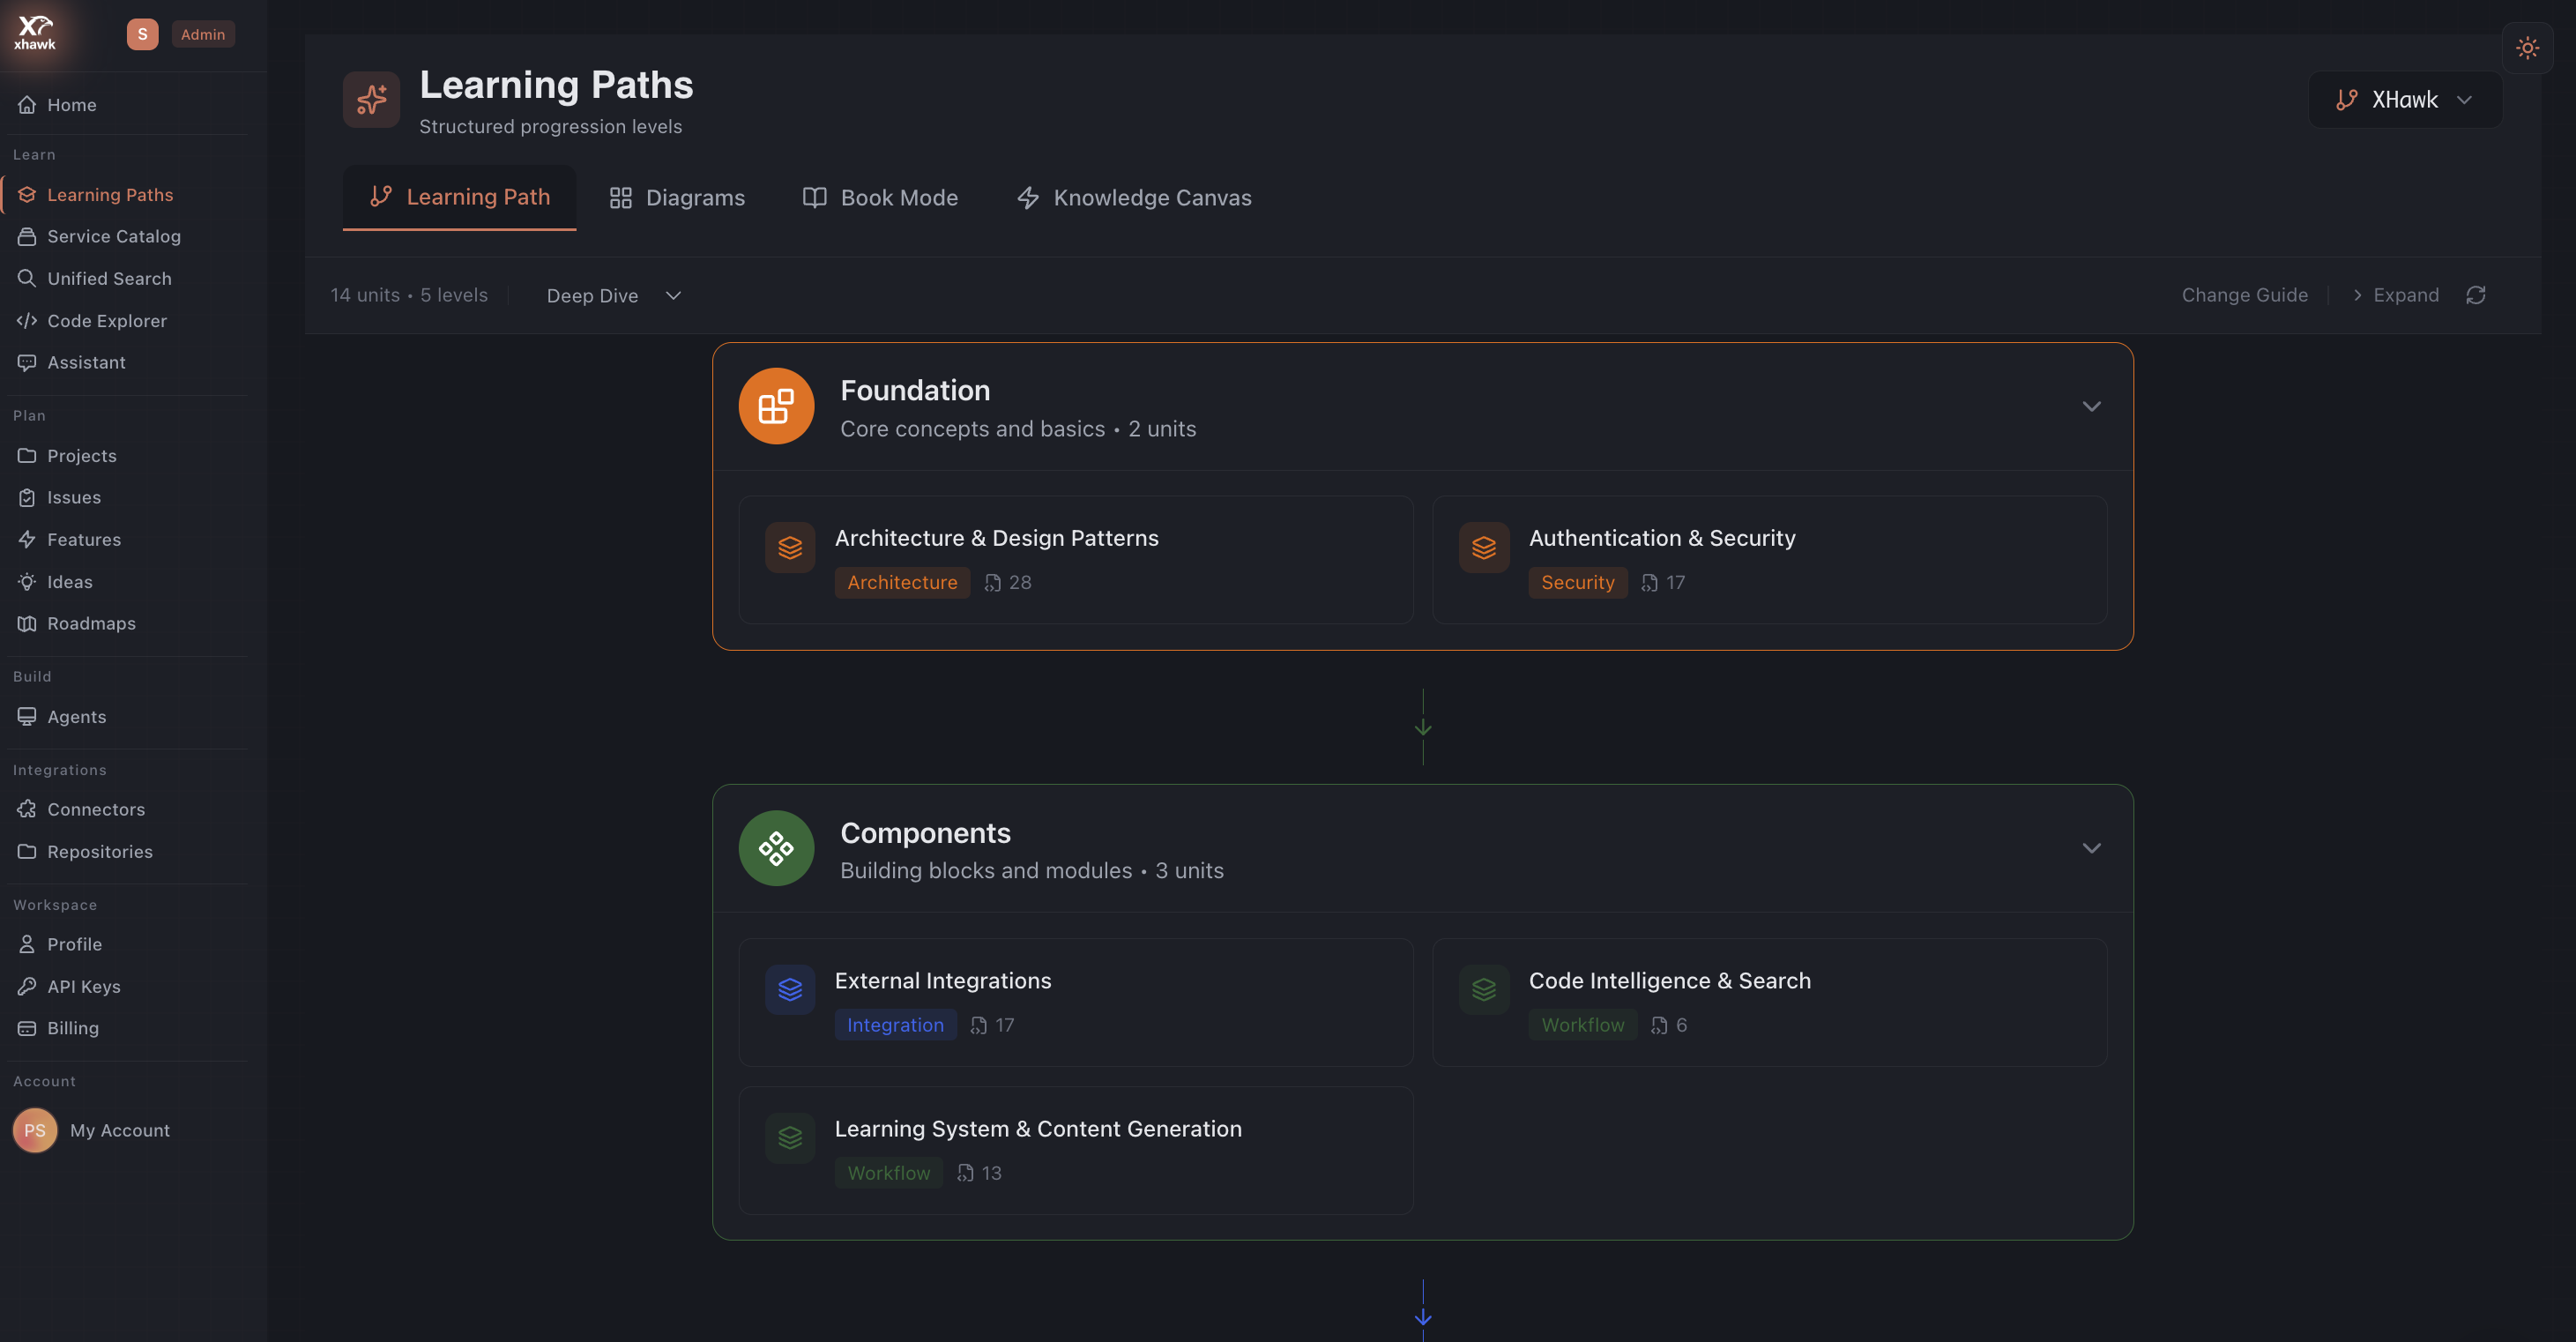Open the Learning Paths sidebar icon
Image resolution: width=2576 pixels, height=1342 pixels.
28,194
